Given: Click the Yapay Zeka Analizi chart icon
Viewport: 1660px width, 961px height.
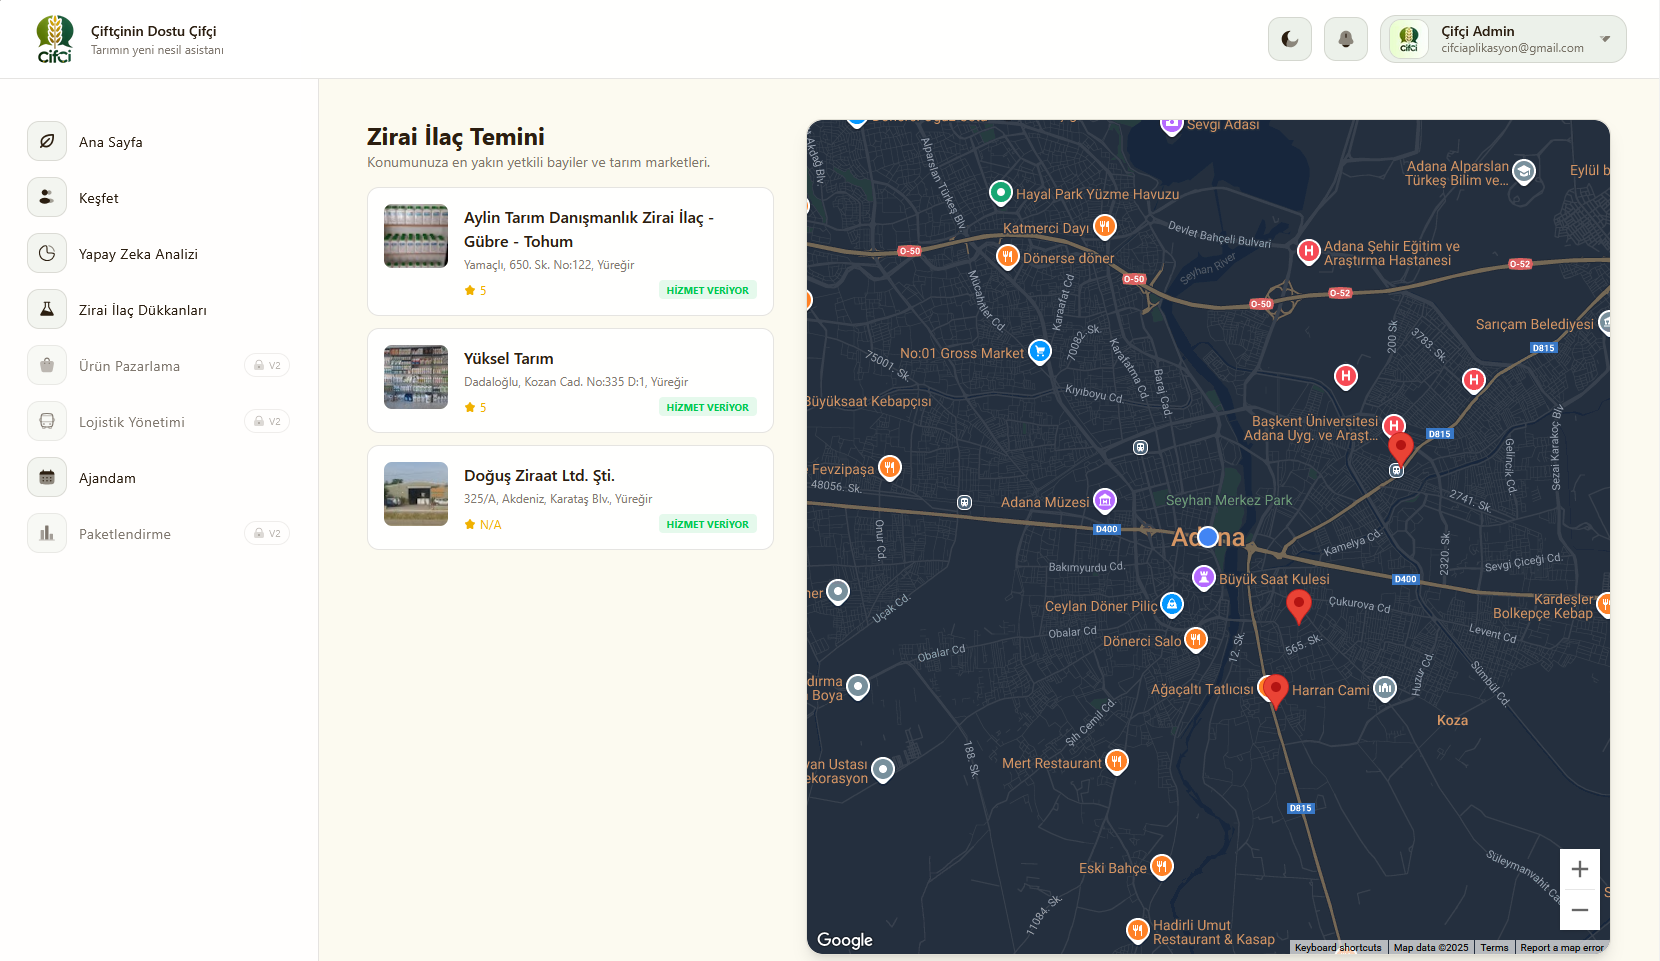Looking at the screenshot, I should pos(47,254).
